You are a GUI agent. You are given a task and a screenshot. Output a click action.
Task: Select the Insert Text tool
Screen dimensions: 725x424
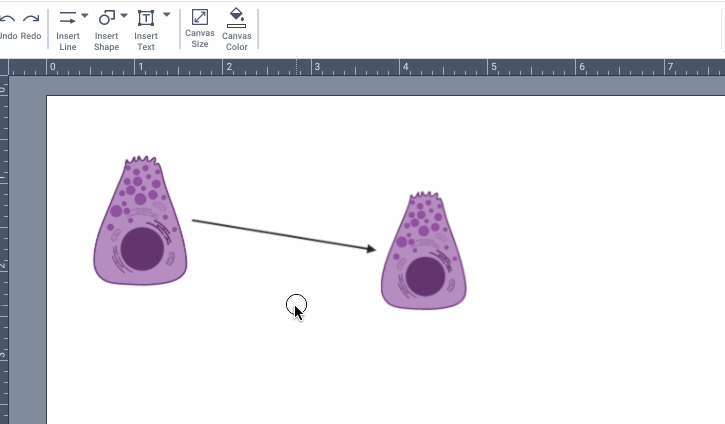145,18
